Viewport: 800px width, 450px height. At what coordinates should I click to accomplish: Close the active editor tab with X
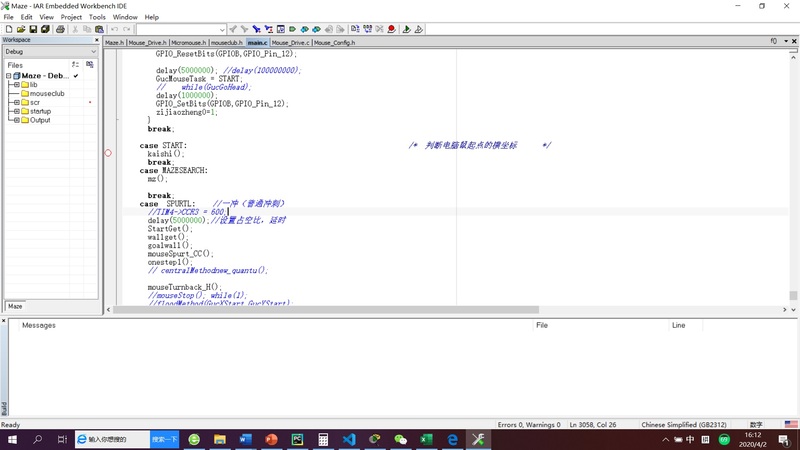click(794, 41)
